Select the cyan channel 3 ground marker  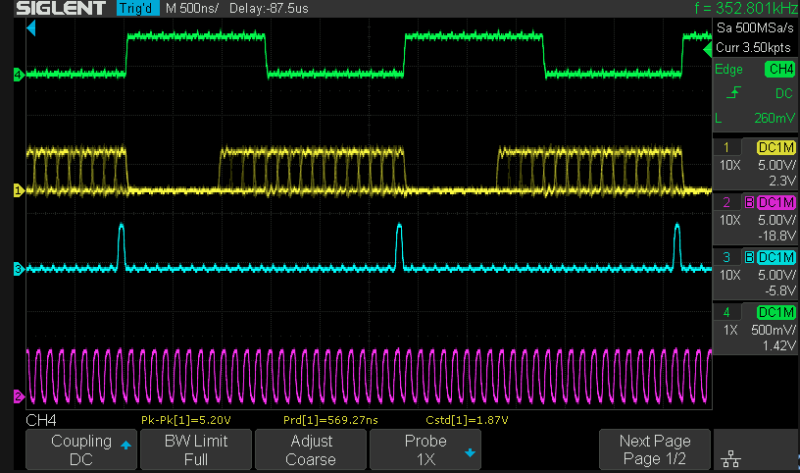(18, 268)
